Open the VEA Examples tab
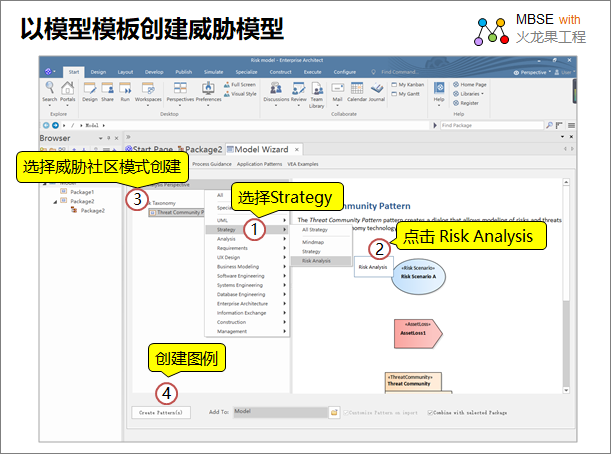The height and width of the screenshot is (455, 612). pyautogui.click(x=303, y=164)
